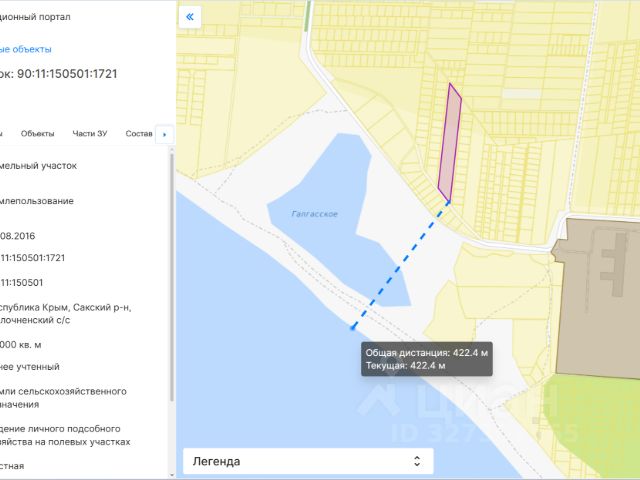Viewport: 640px width, 480px height.
Task: Click the blue objects link in header
Action: pyautogui.click(x=26, y=49)
